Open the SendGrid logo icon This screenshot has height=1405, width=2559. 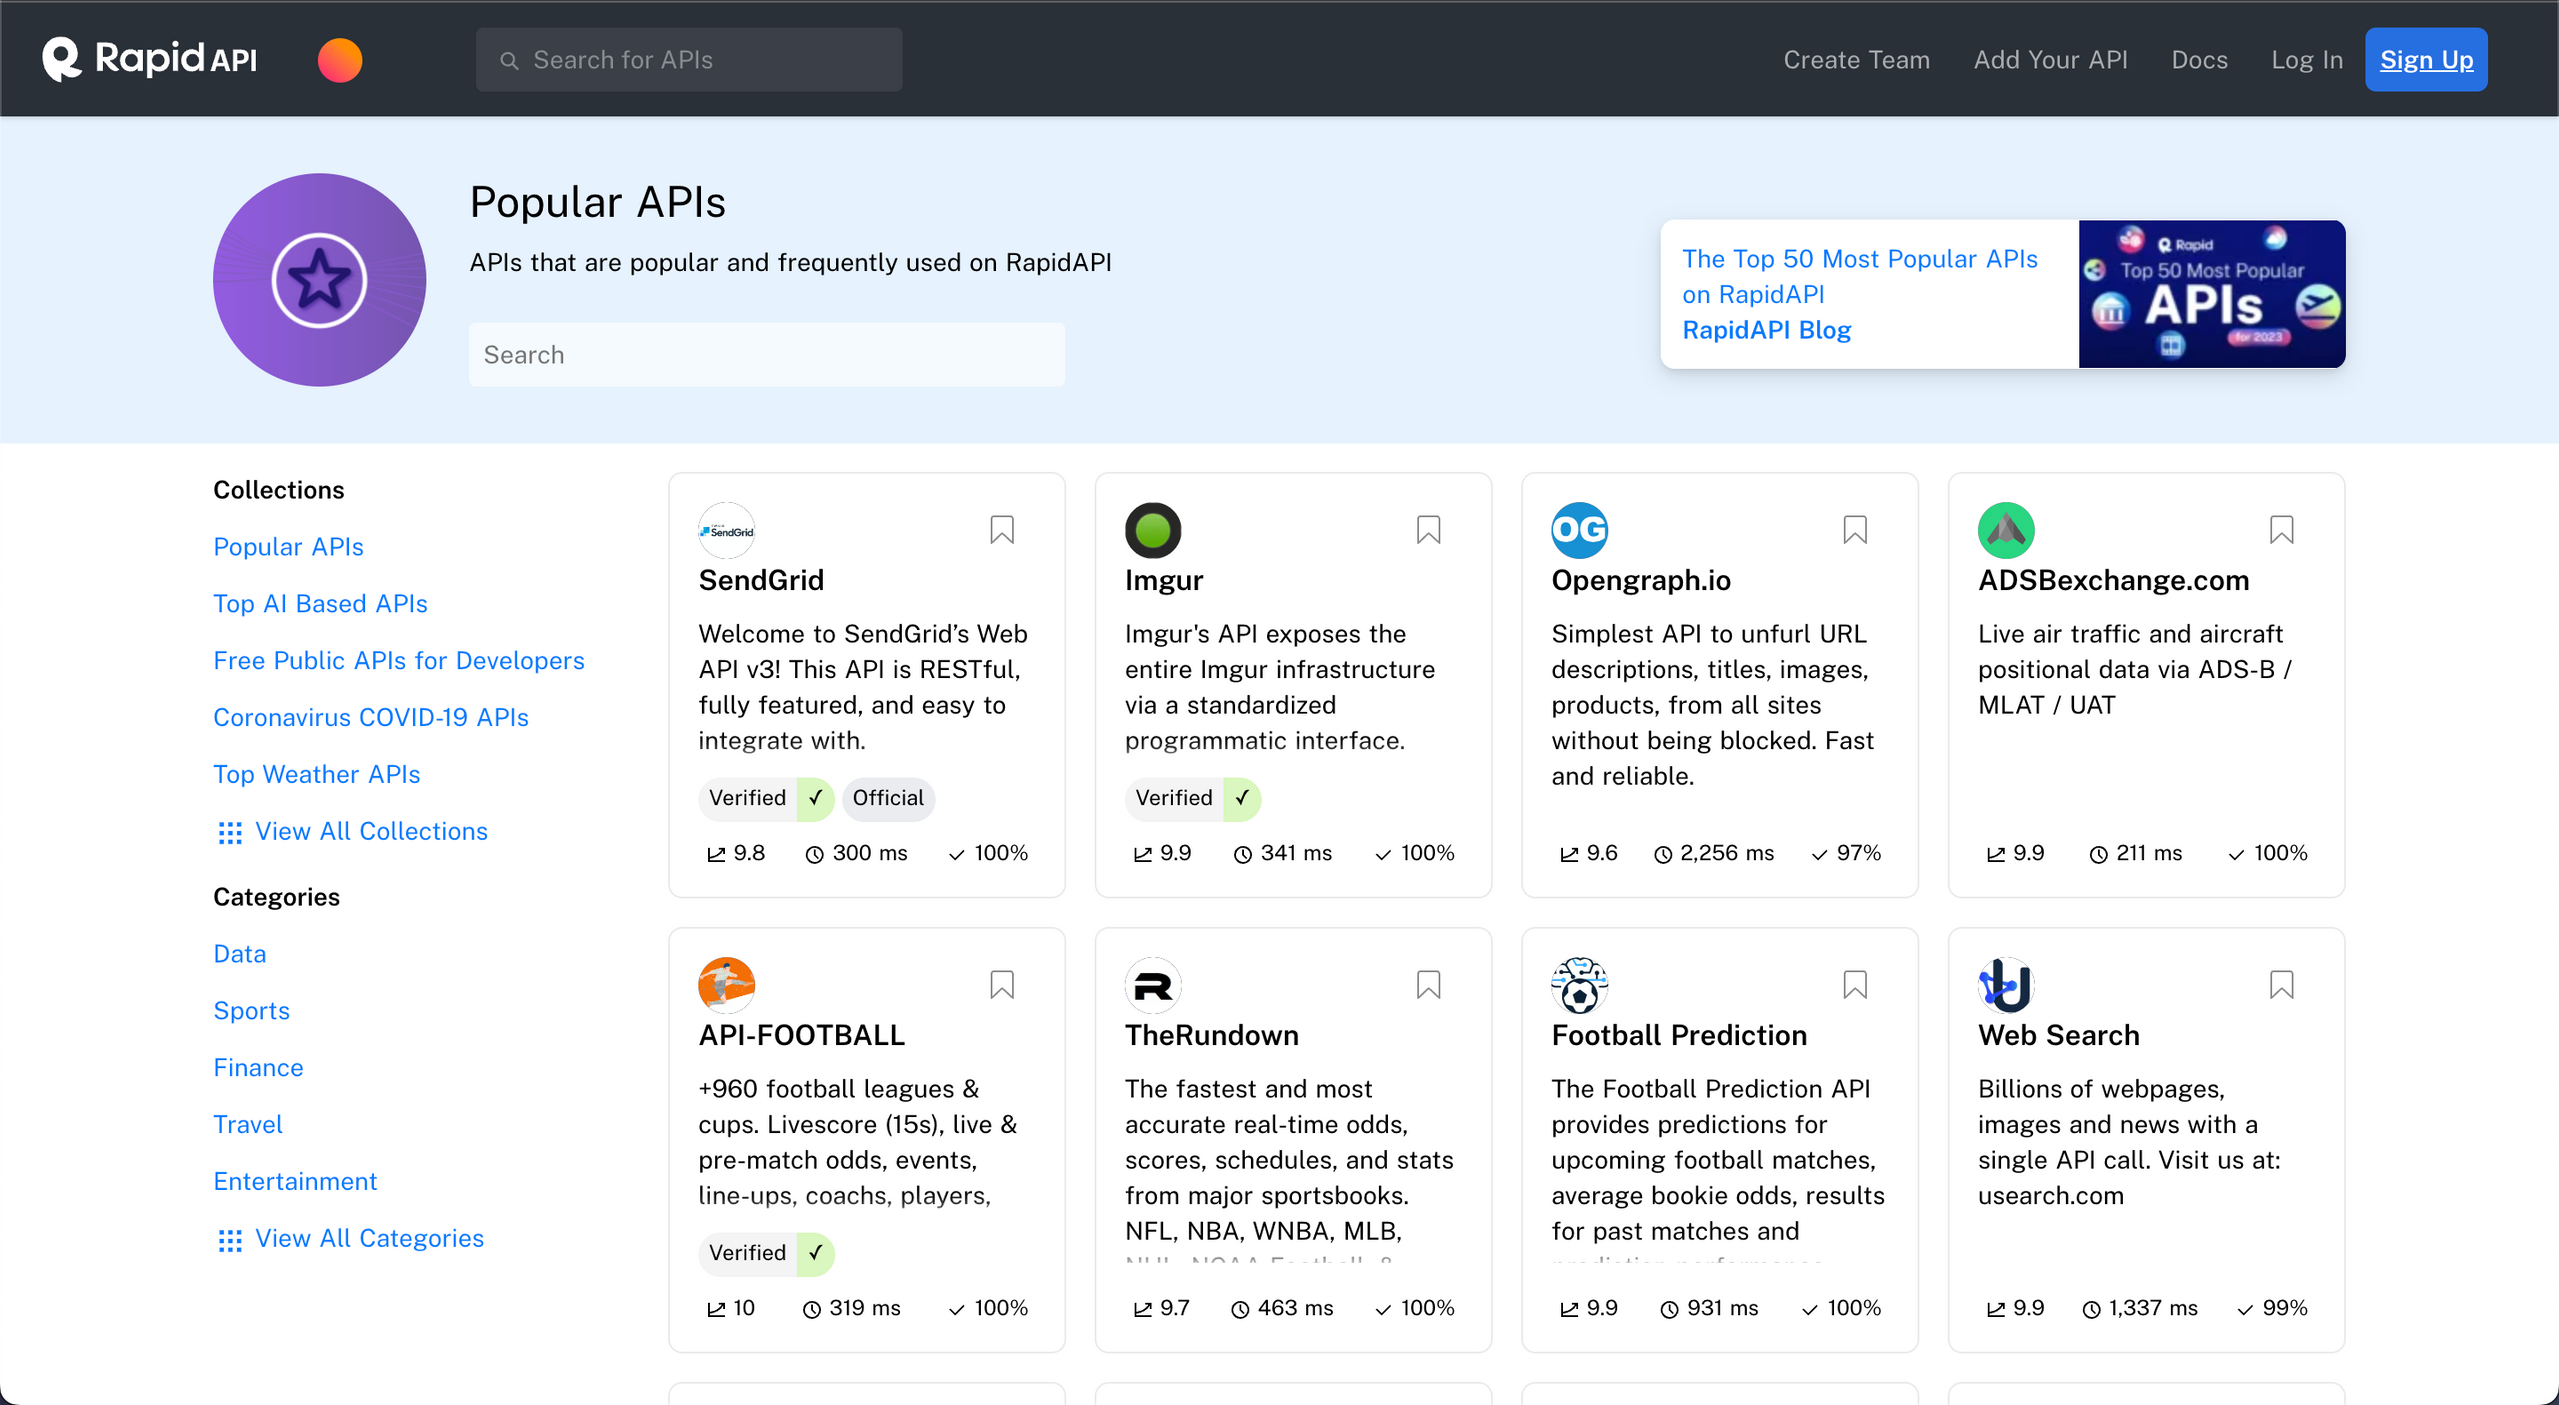click(x=726, y=530)
